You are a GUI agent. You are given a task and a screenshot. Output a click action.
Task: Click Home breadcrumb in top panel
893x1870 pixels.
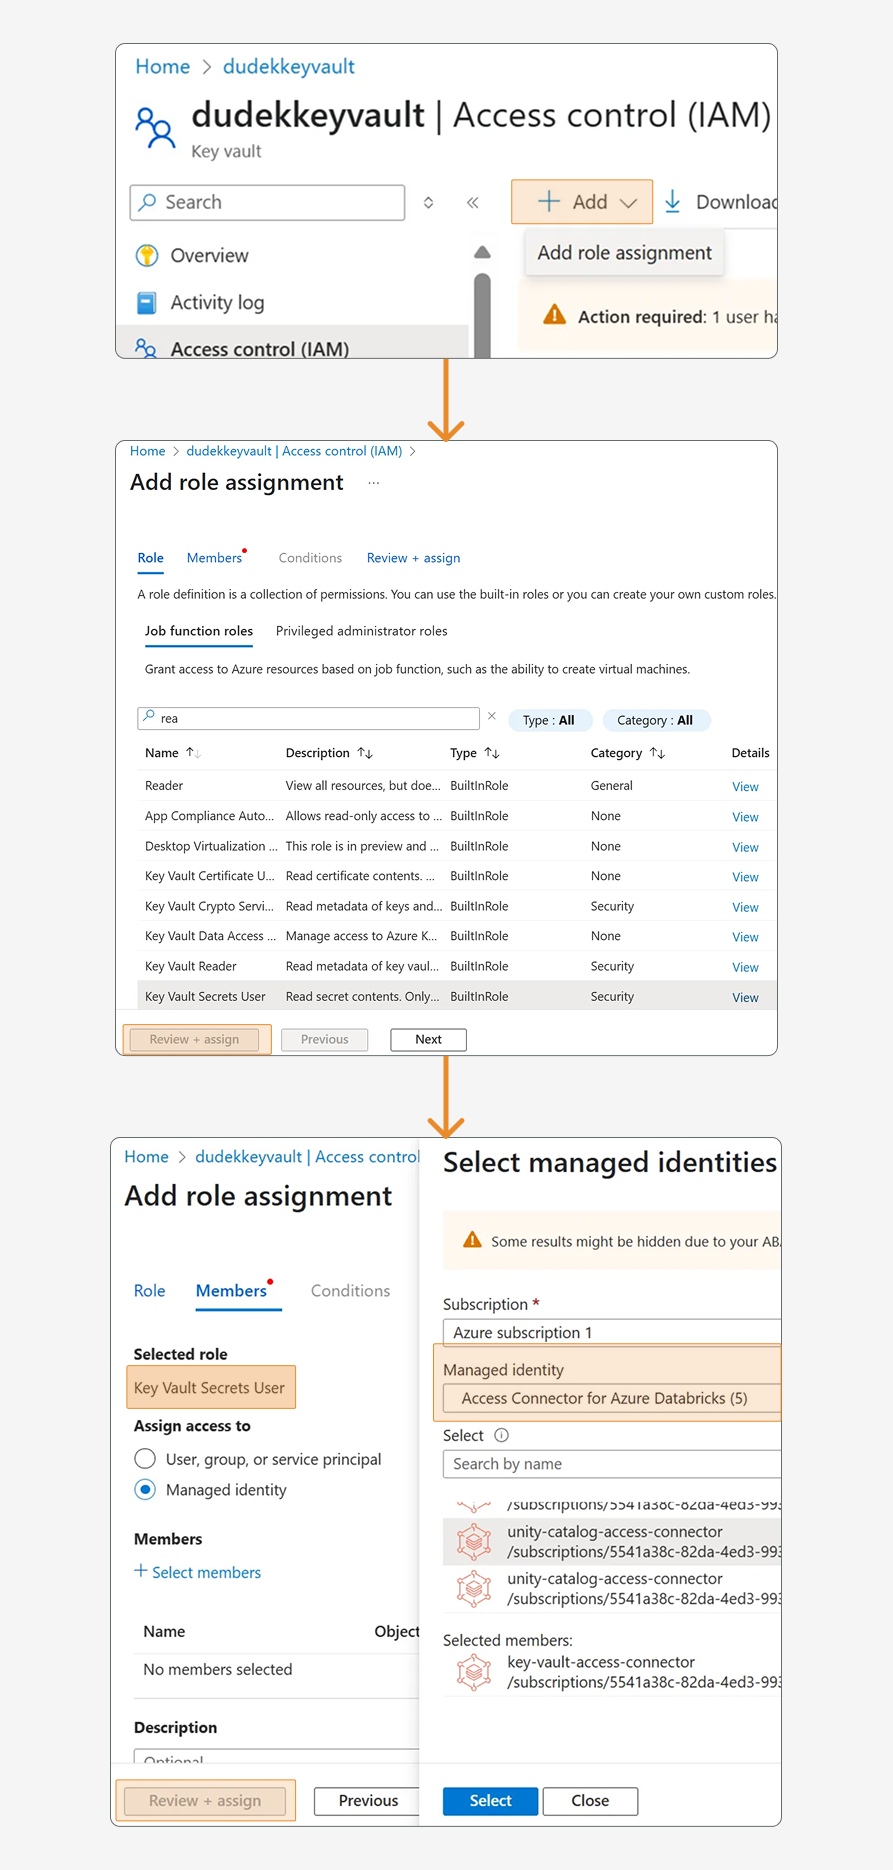point(162,66)
